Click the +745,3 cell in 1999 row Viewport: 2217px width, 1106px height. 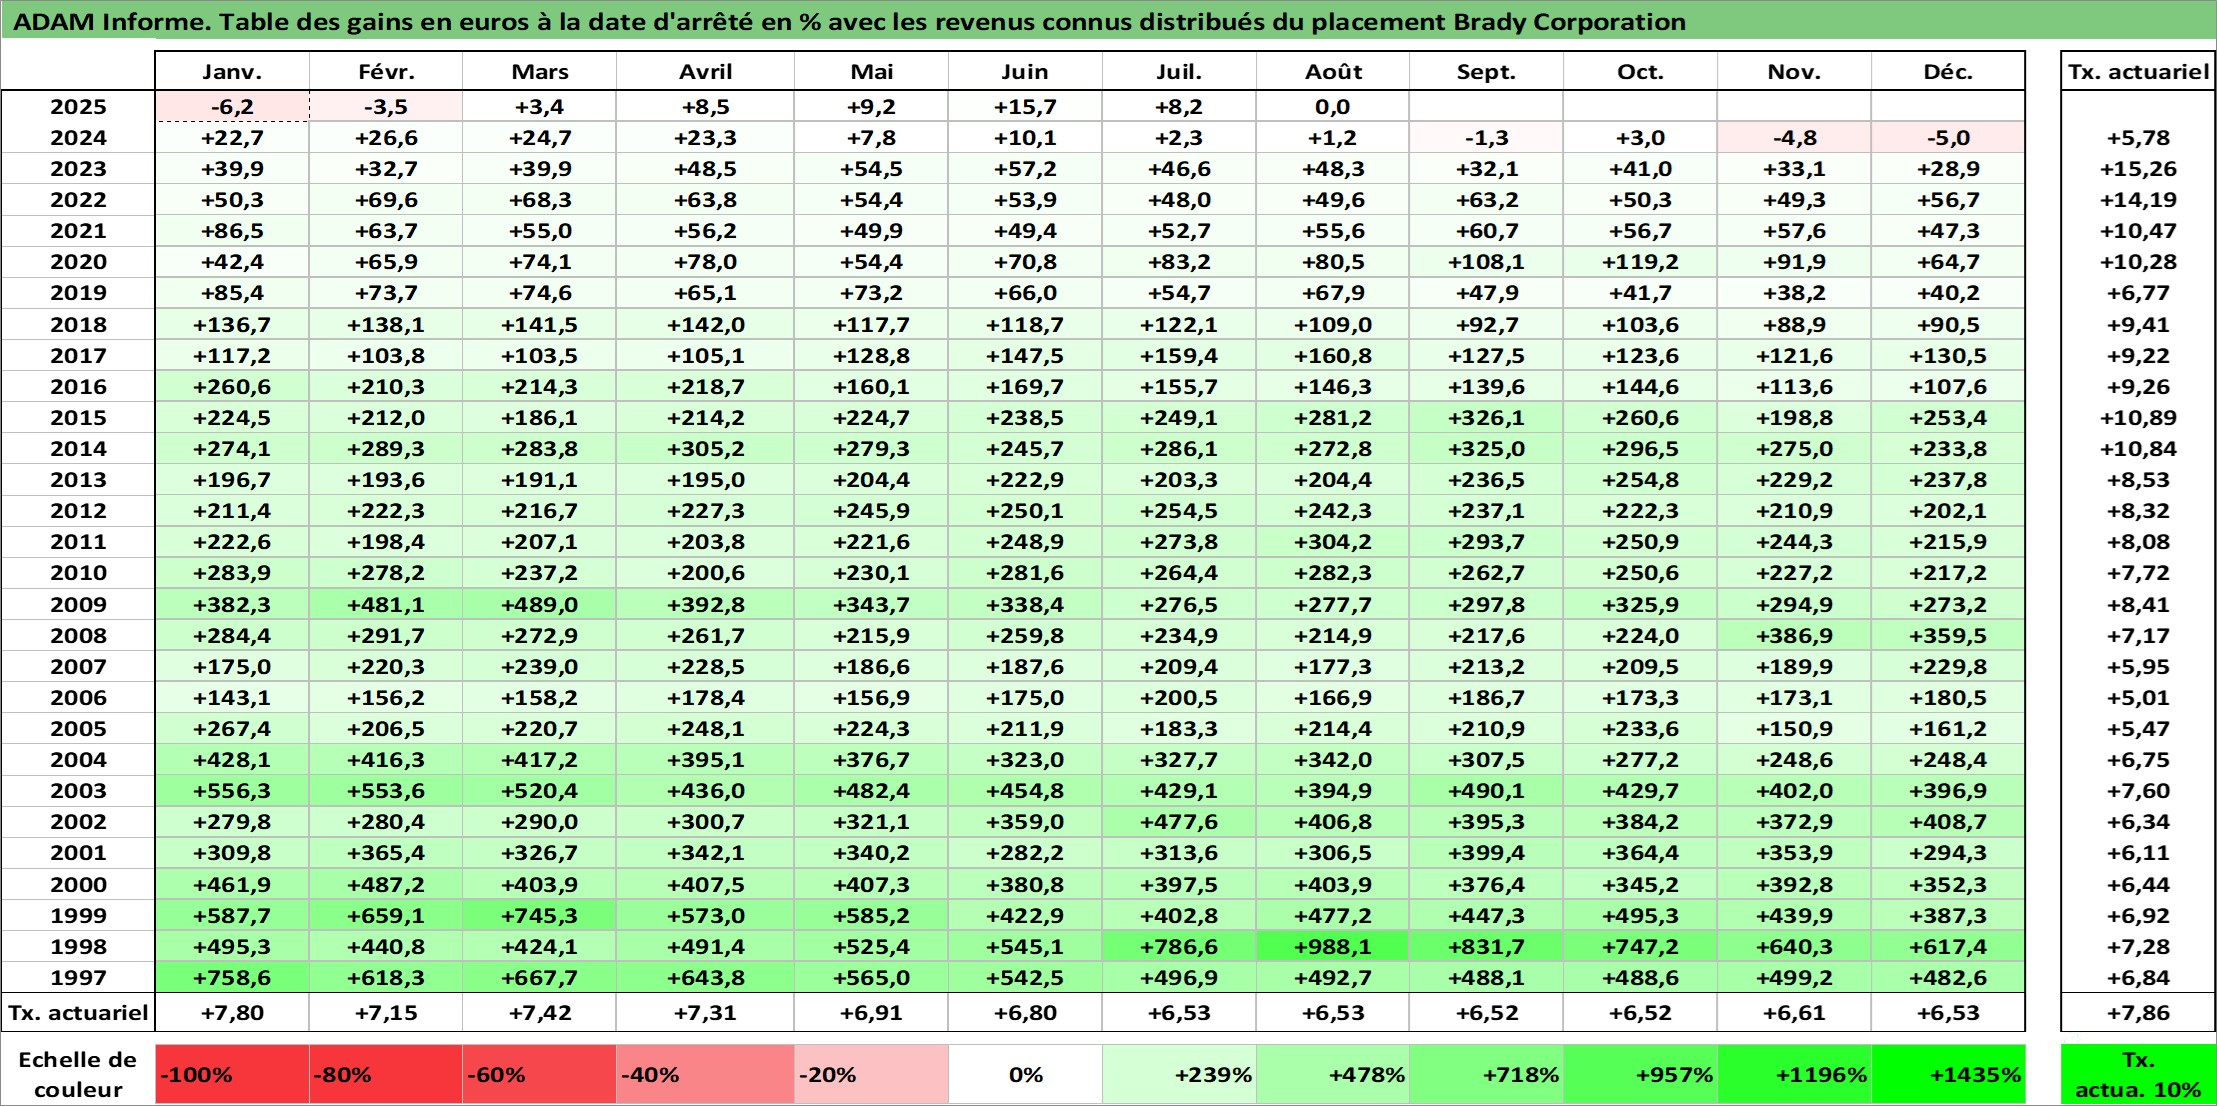[x=539, y=916]
